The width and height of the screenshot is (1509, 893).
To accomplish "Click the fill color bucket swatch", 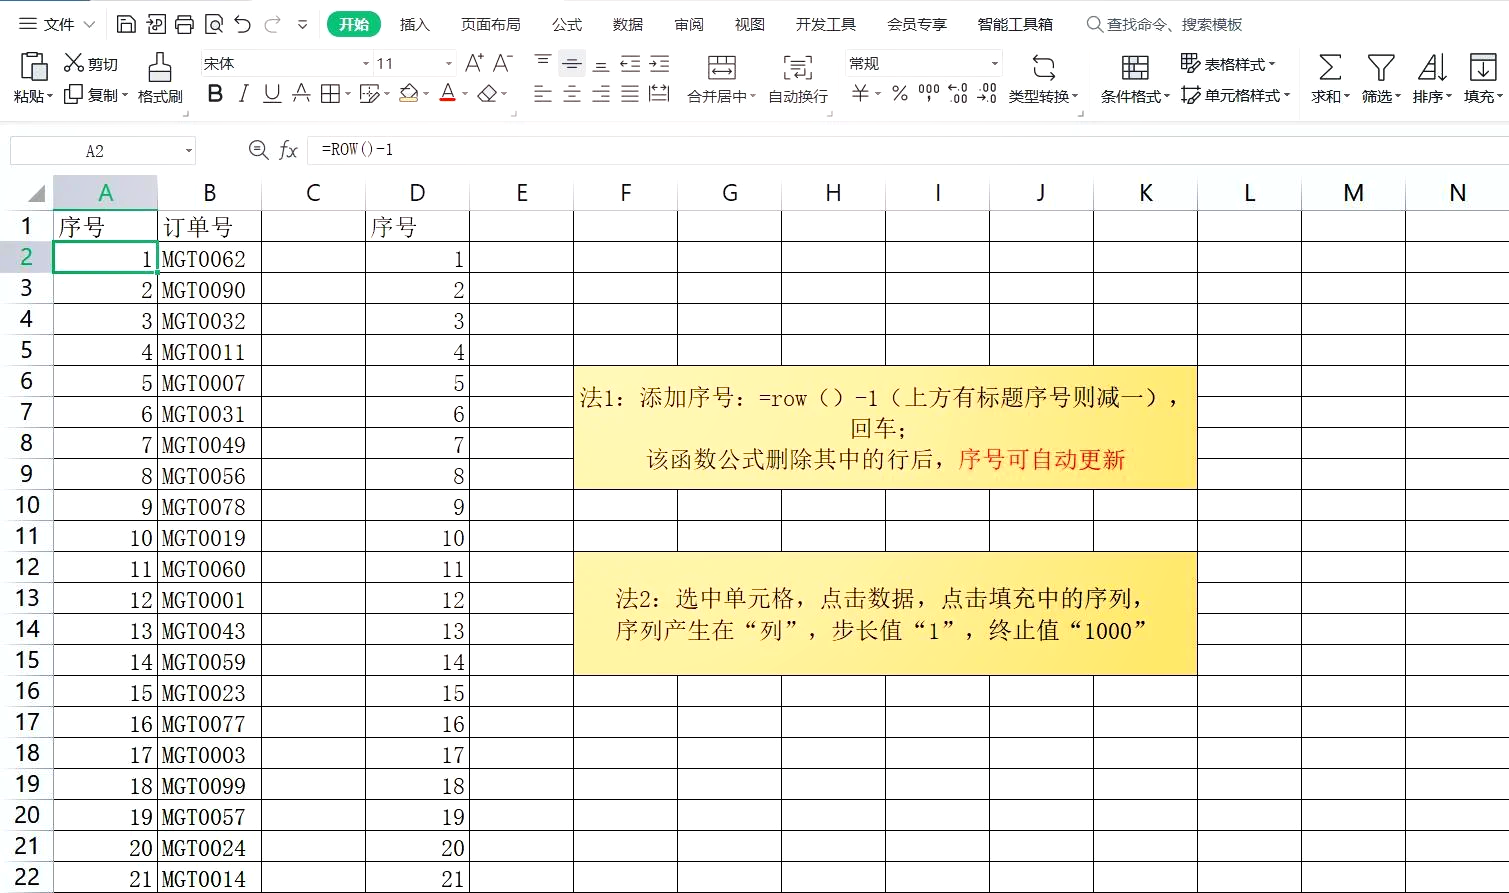I will (408, 94).
